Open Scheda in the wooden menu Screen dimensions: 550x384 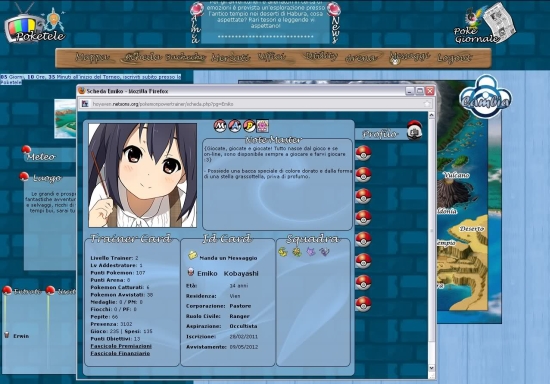pos(142,57)
